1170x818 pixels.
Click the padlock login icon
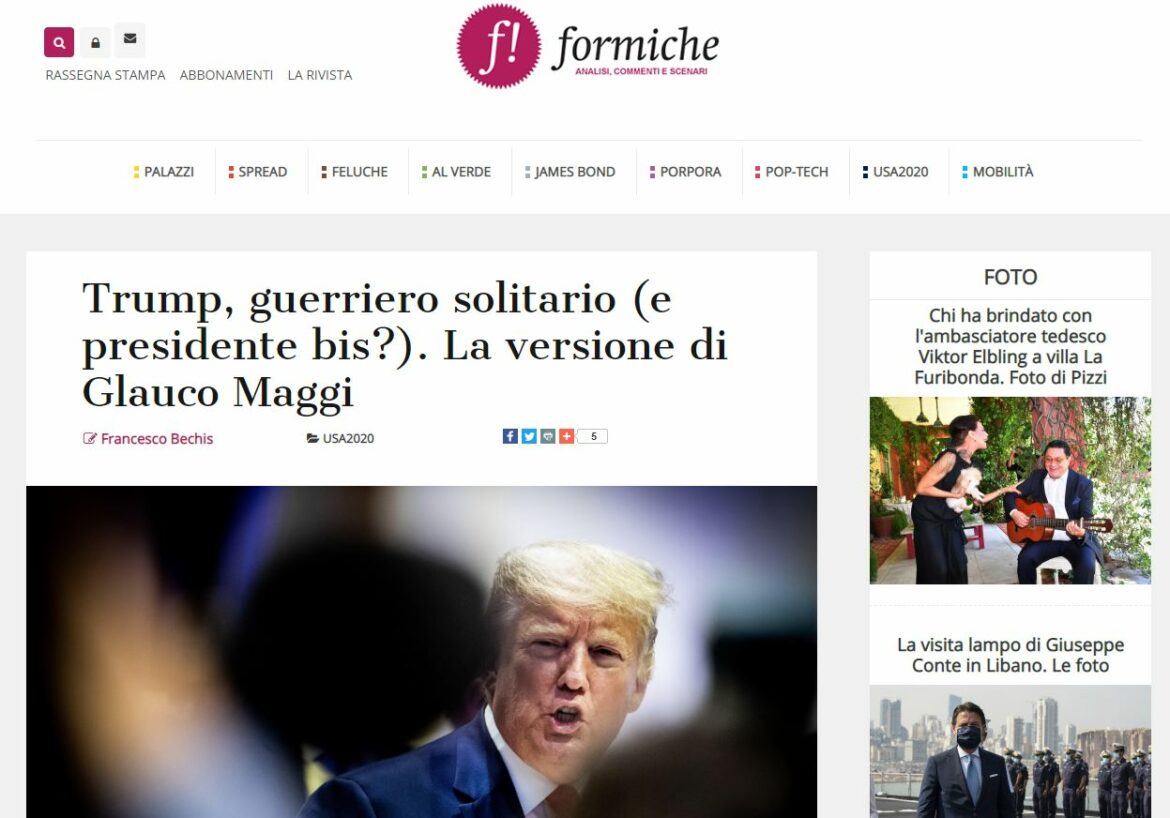point(96,43)
